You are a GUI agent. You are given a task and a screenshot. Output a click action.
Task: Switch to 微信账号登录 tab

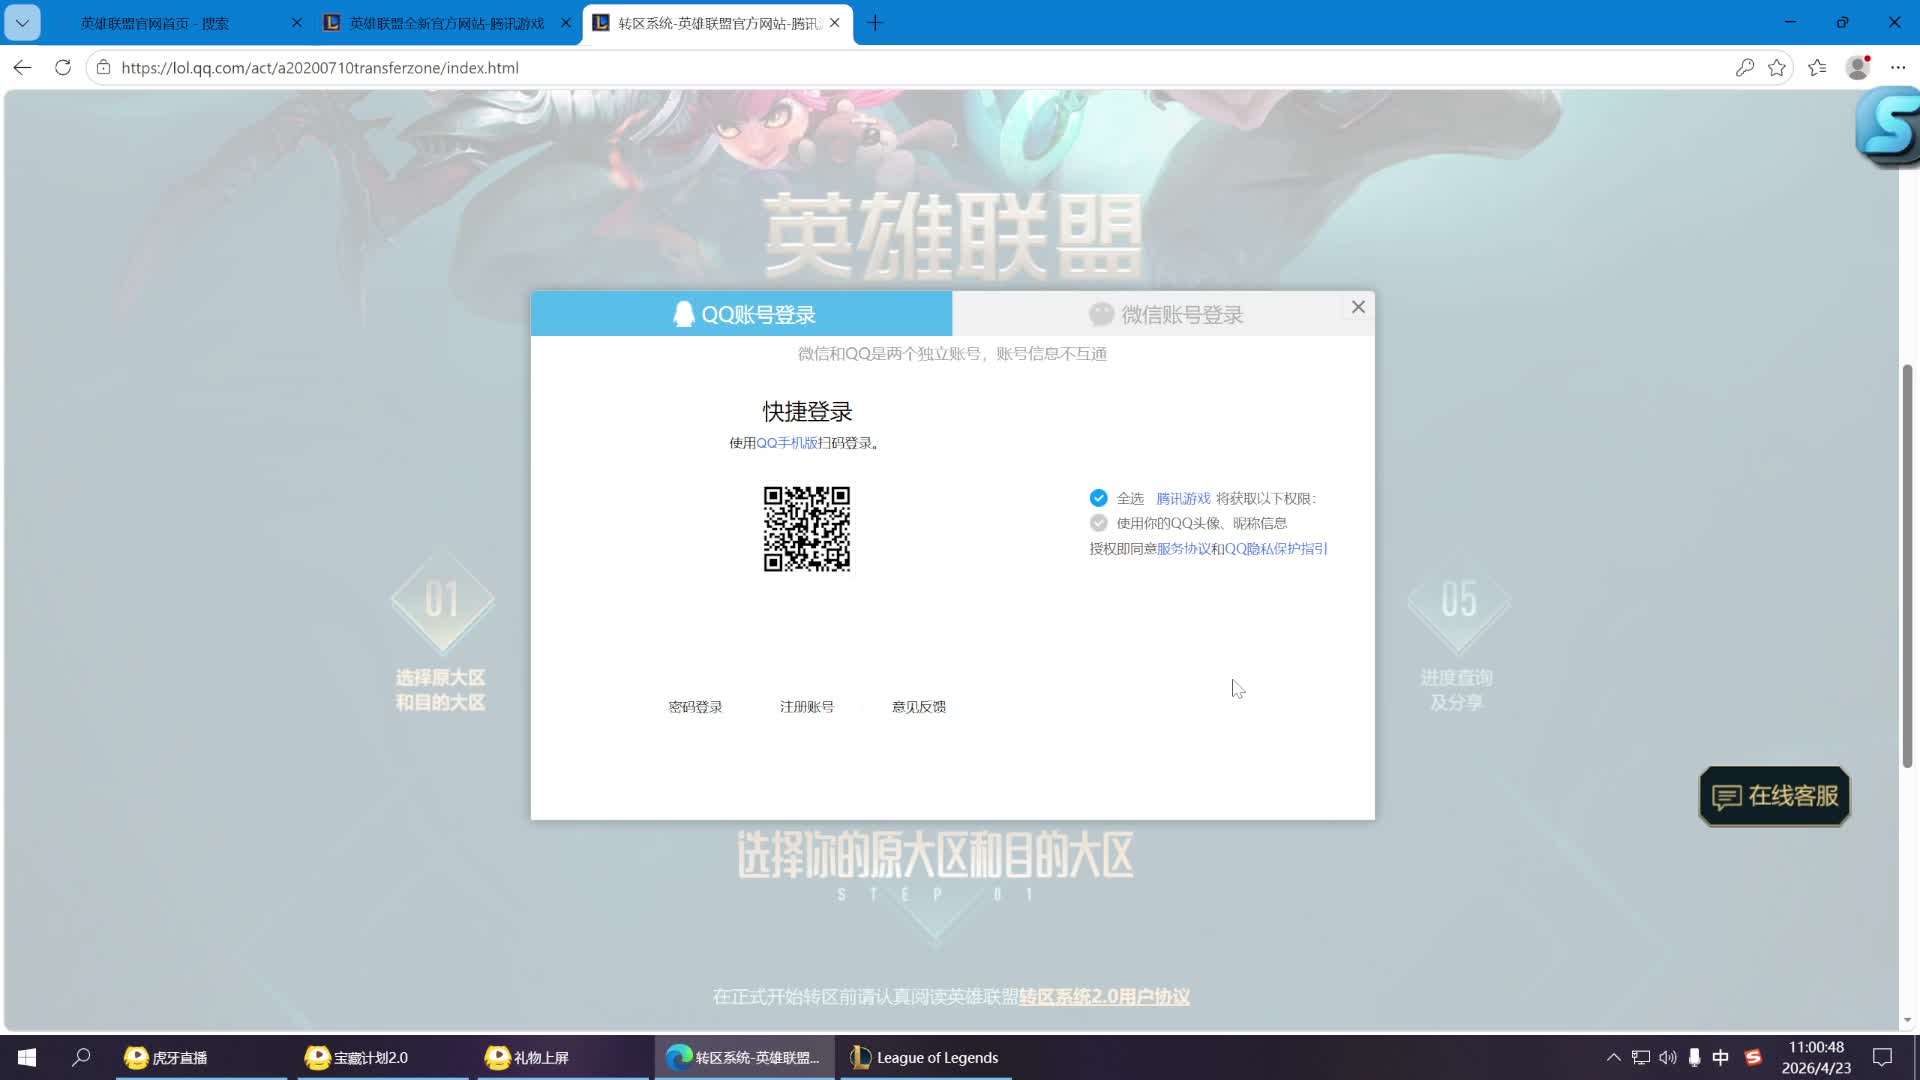tap(1165, 315)
